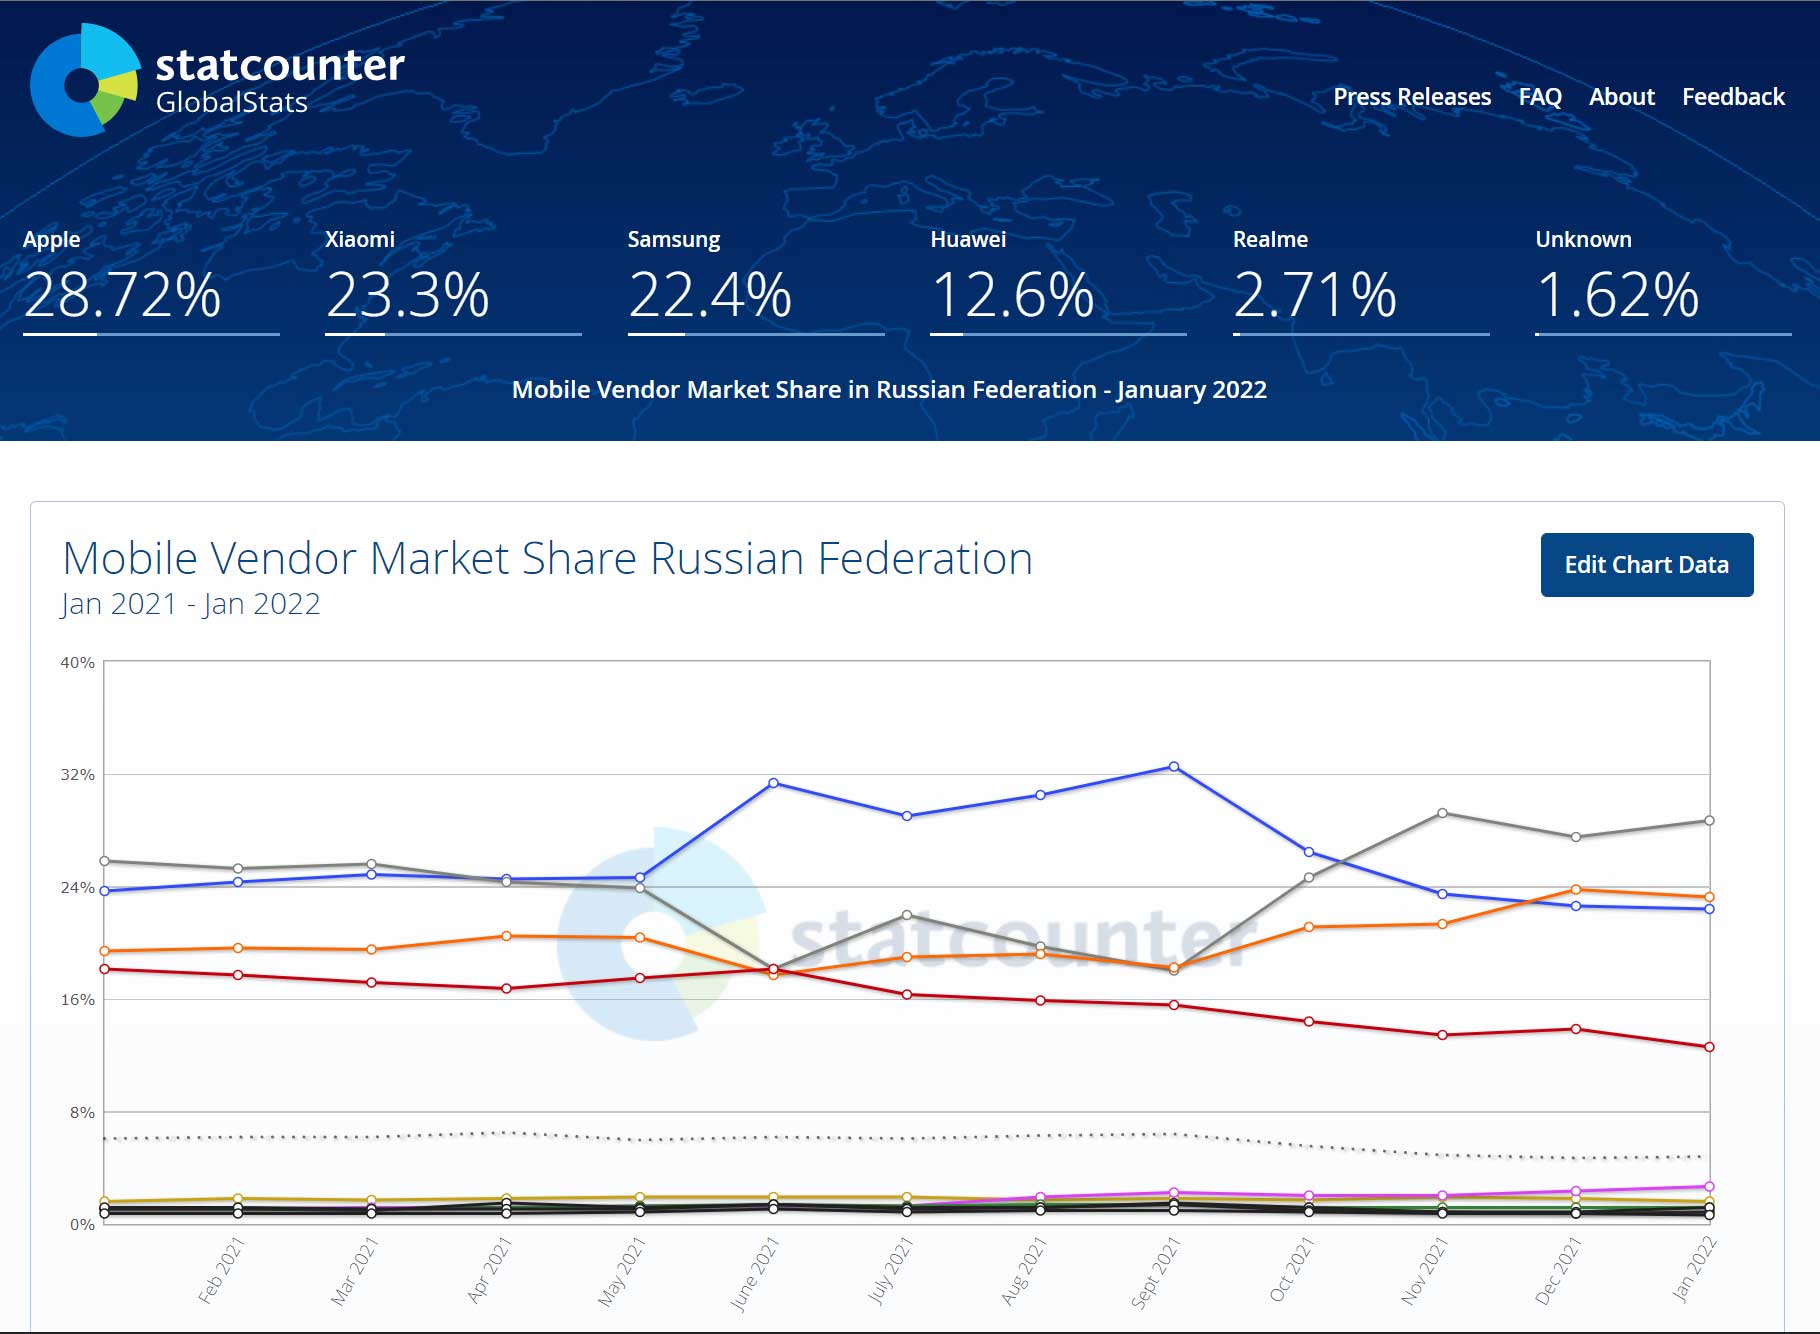Open the About page
Screen dimensions: 1820x1334
tap(1621, 97)
